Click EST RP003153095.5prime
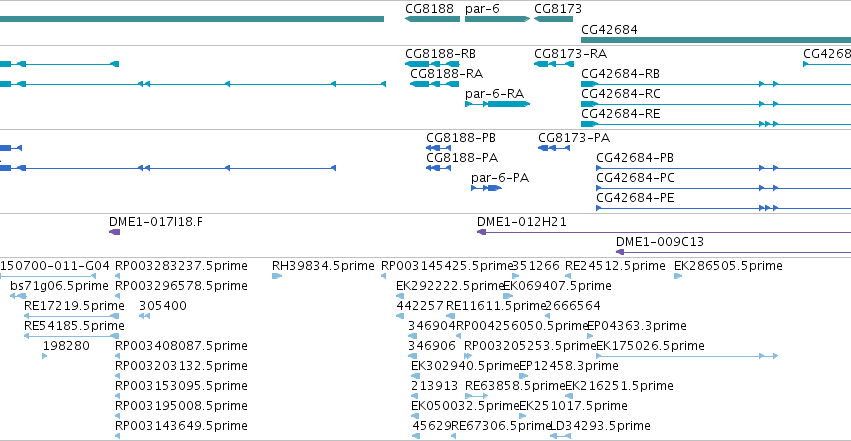This screenshot has width=851, height=441. [118, 397]
